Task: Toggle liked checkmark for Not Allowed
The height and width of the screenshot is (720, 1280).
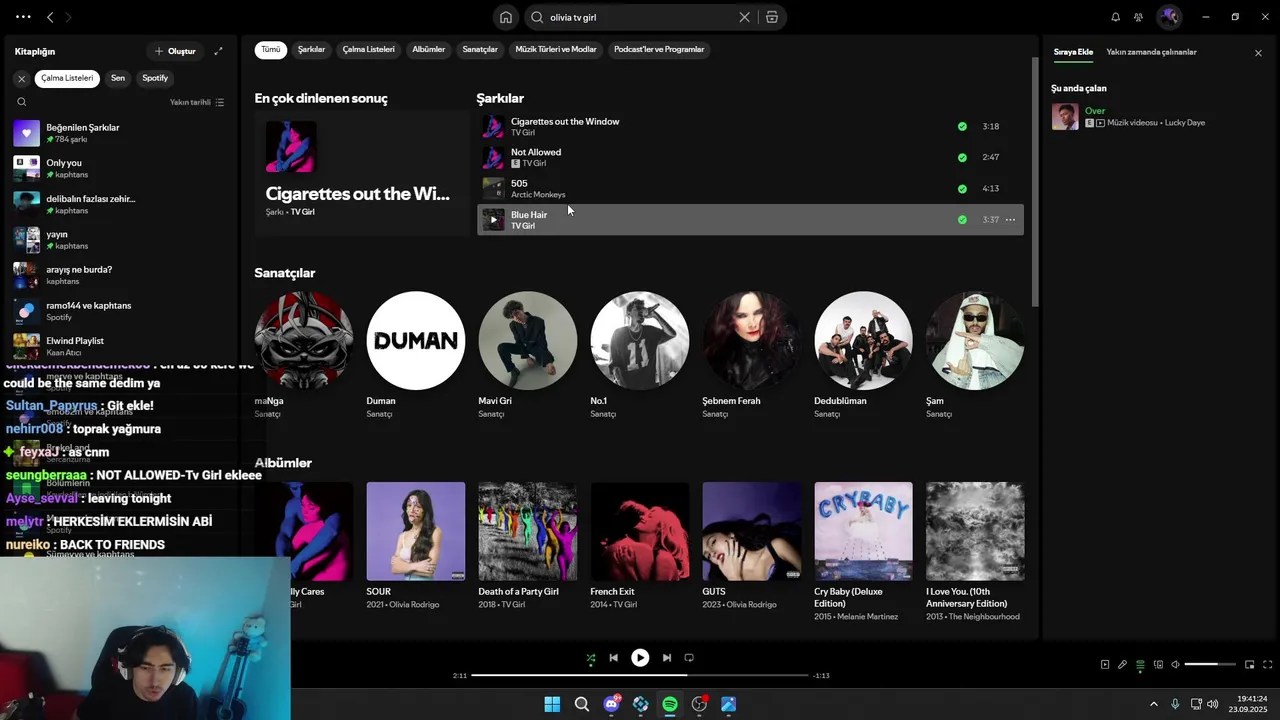Action: (962, 158)
